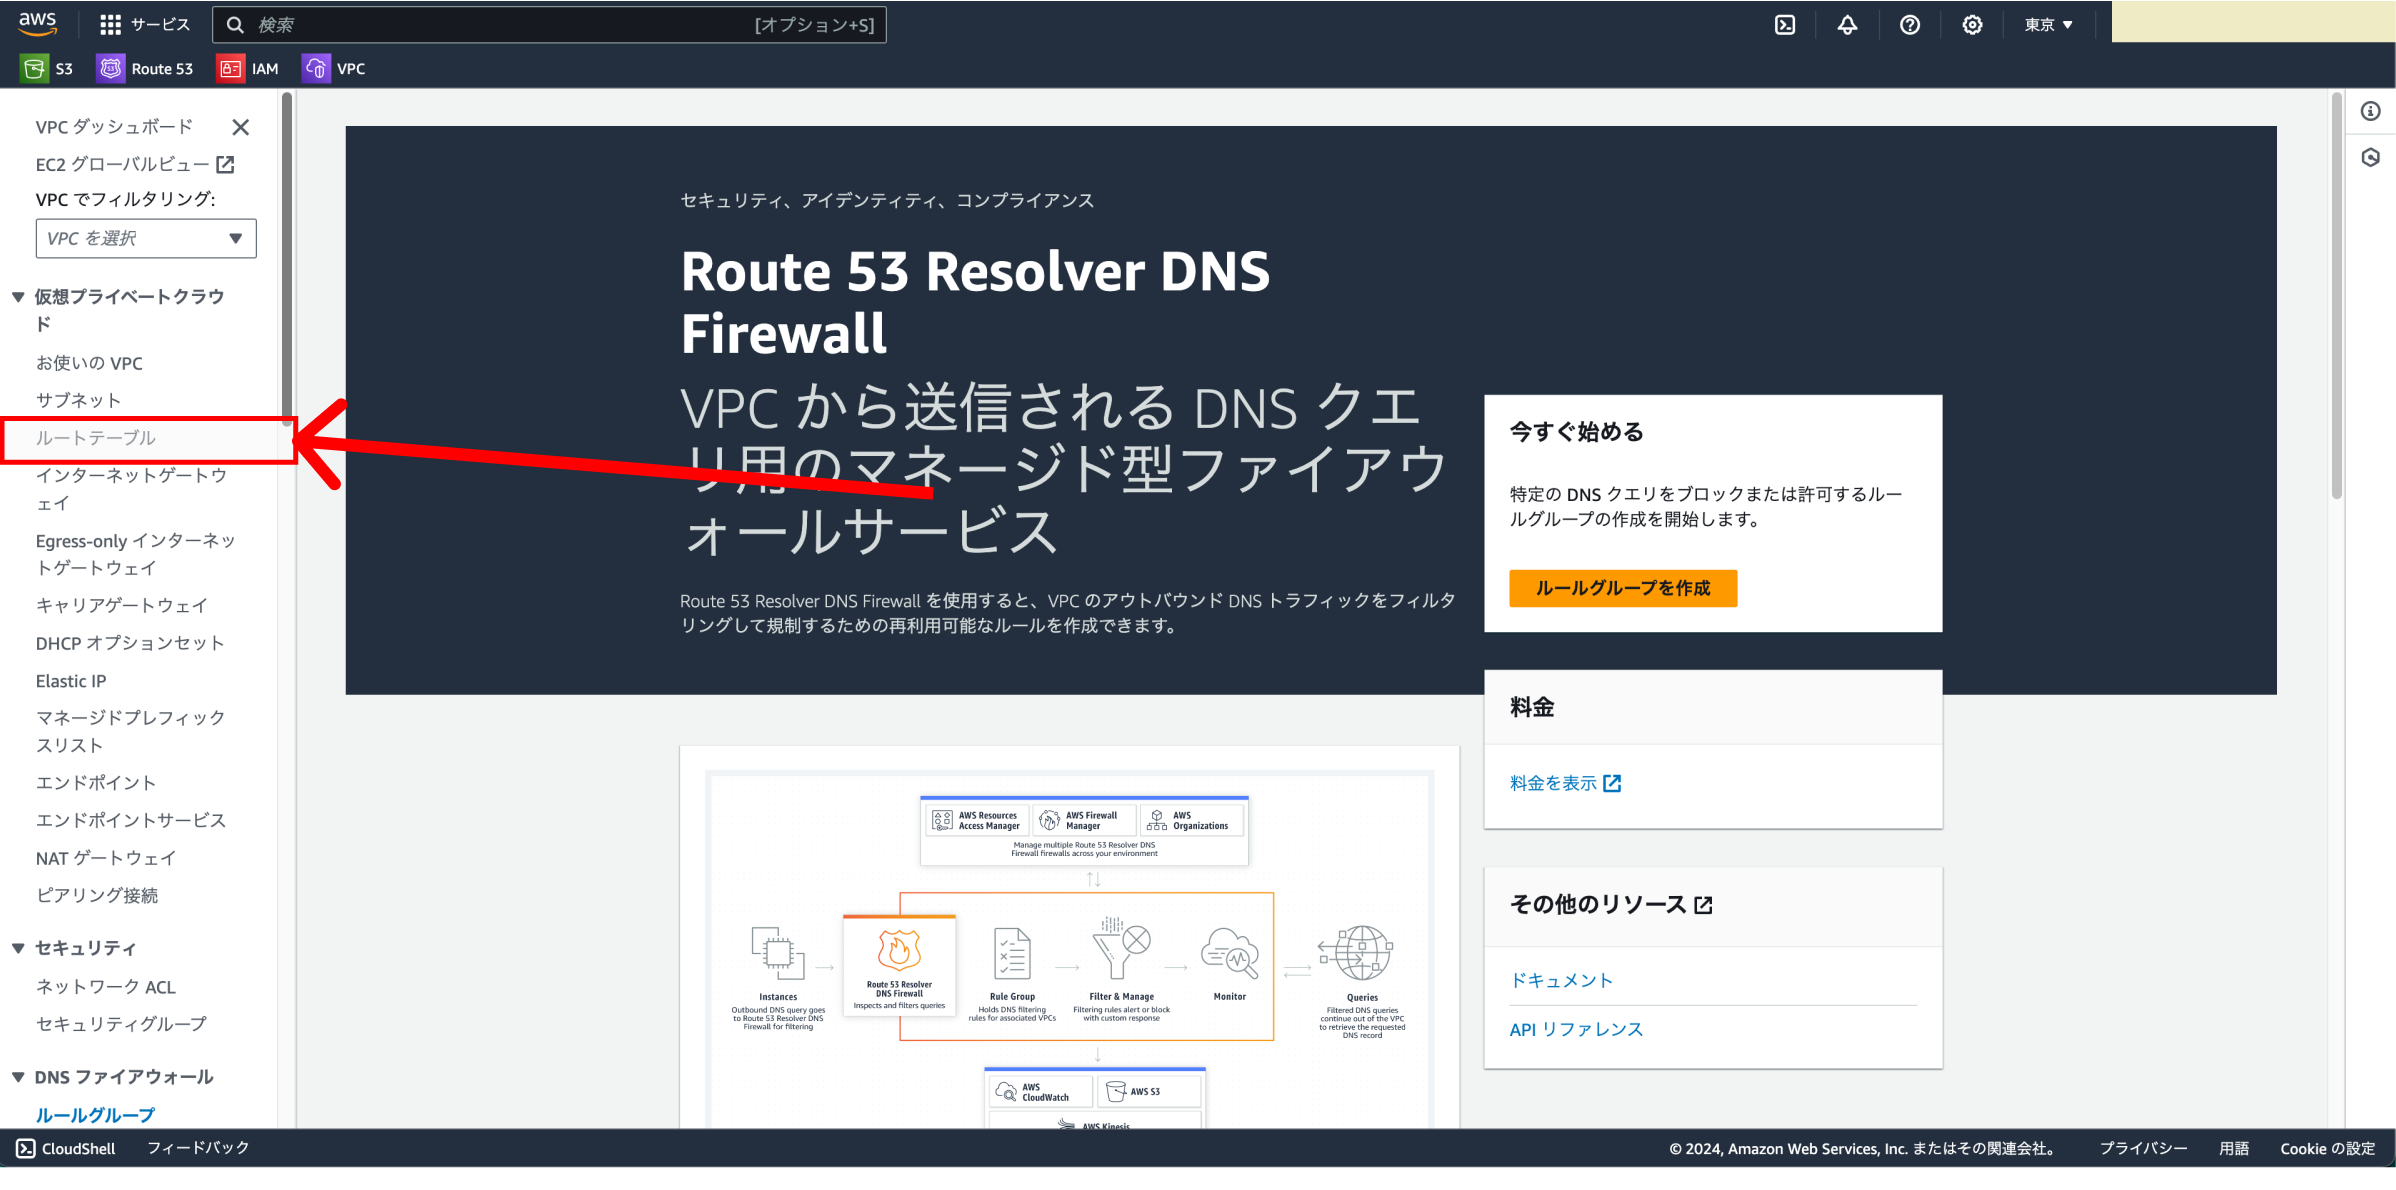This screenshot has height=1190, width=2396.
Task: Open the 東京 region selector
Action: click(x=2047, y=24)
